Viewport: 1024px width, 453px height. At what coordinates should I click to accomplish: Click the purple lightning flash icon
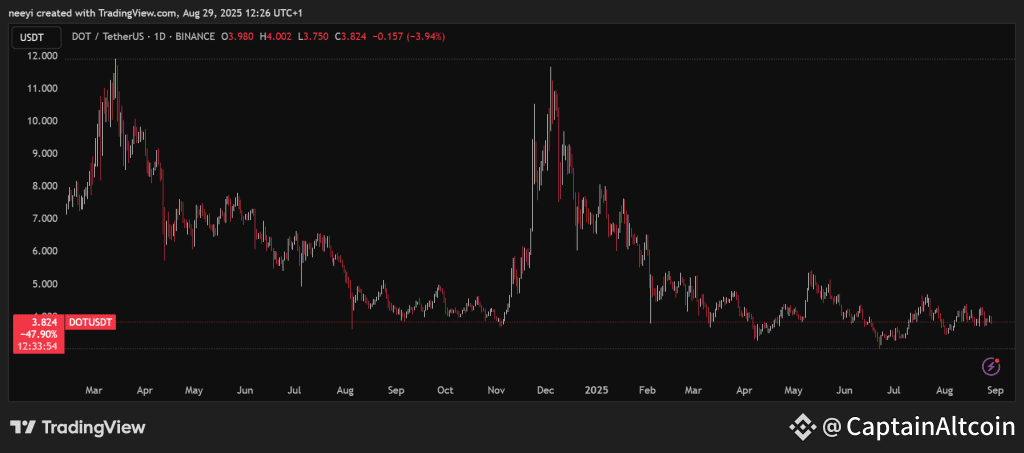point(991,366)
